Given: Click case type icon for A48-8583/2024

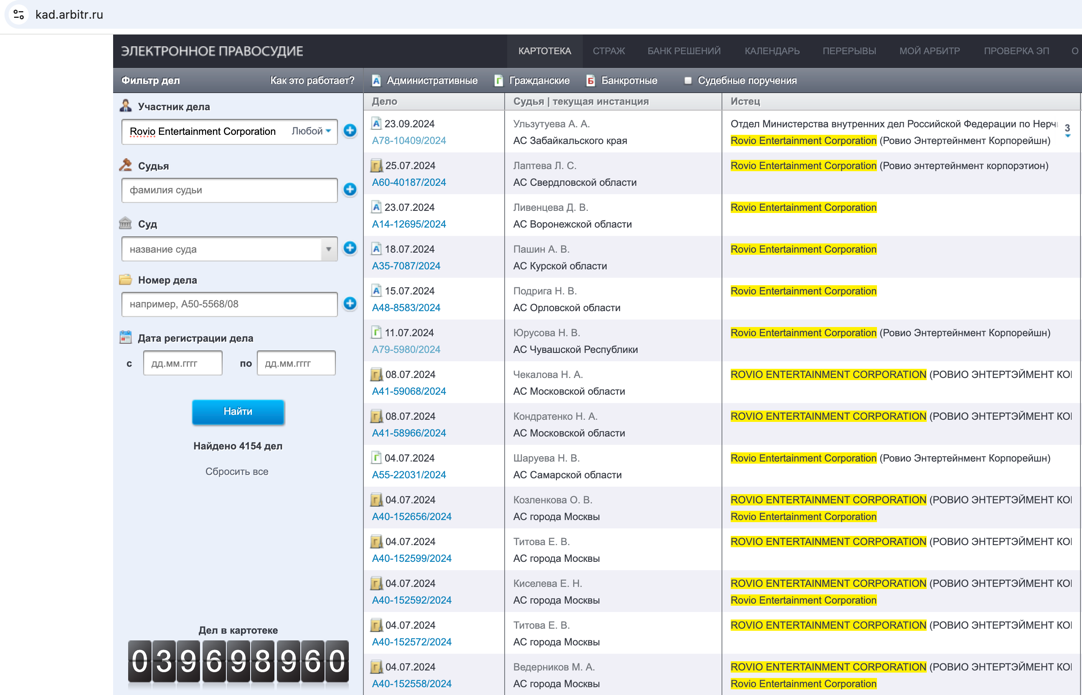Looking at the screenshot, I should (x=376, y=291).
